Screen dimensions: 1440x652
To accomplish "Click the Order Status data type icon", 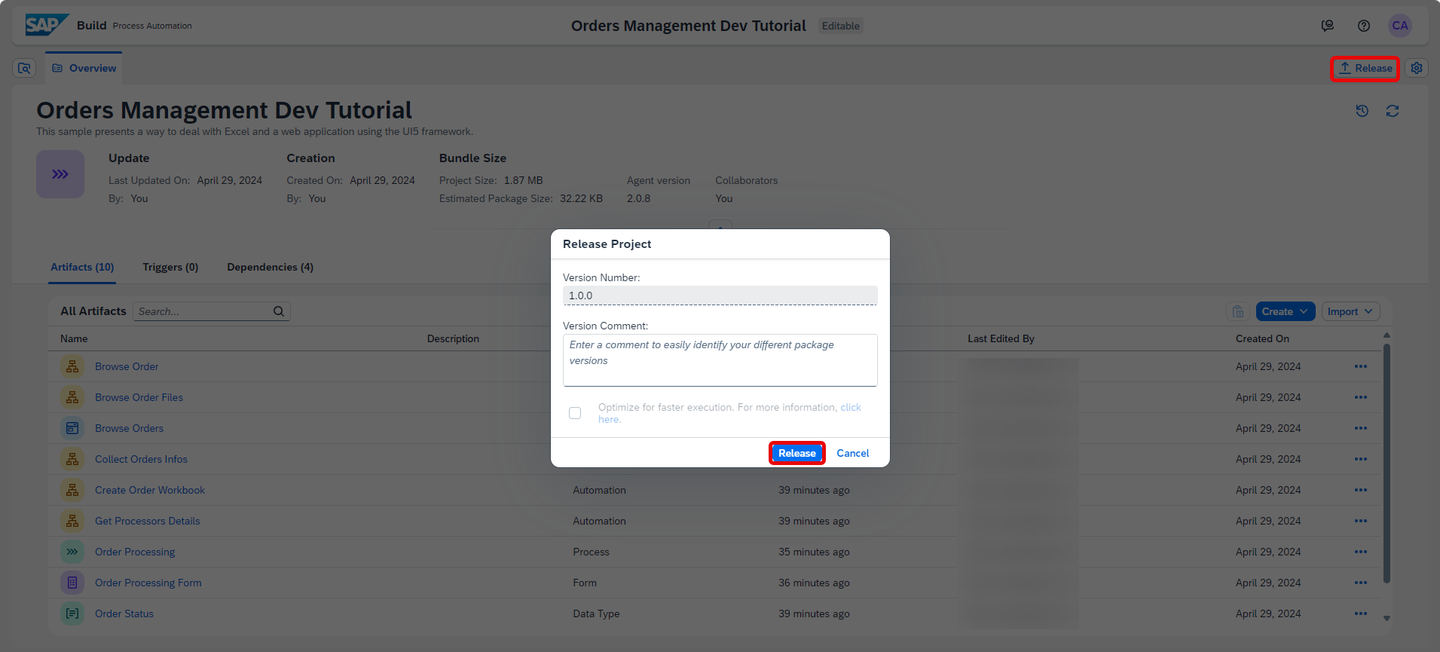I will [72, 615].
